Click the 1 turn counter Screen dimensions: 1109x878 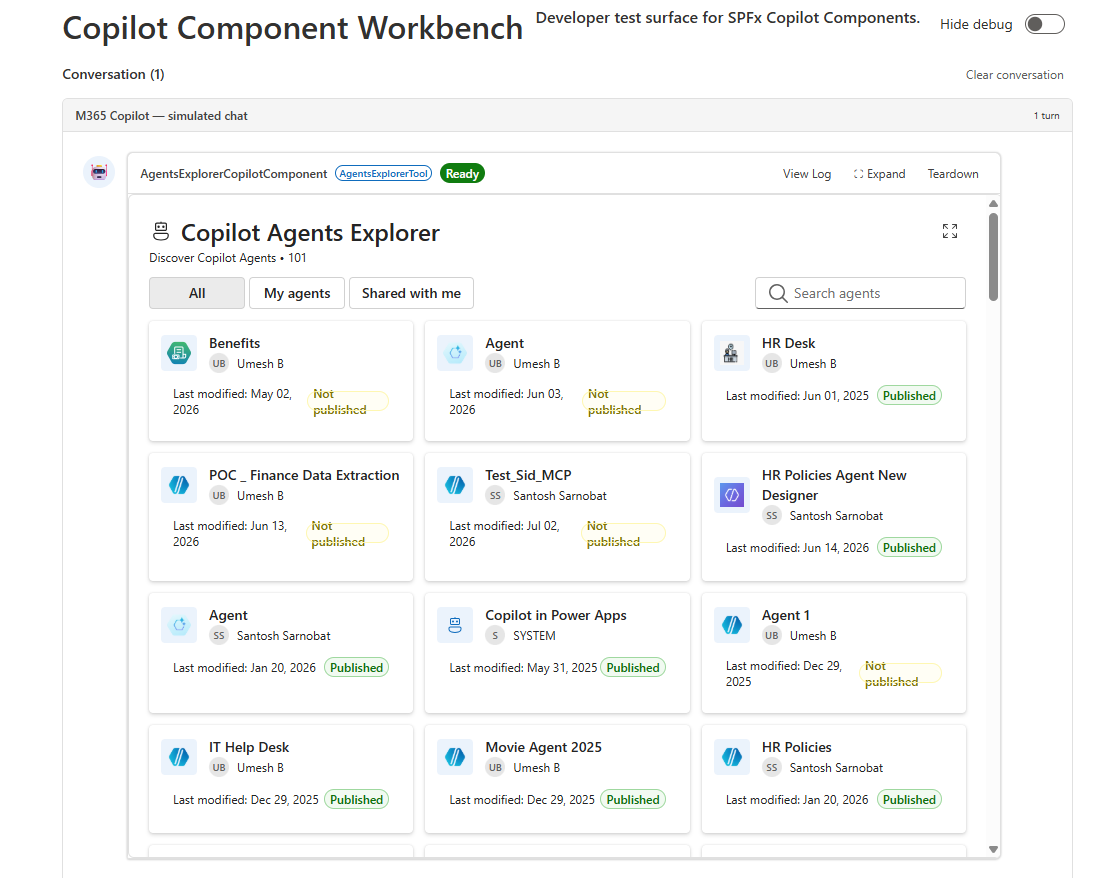pyautogui.click(x=1046, y=116)
